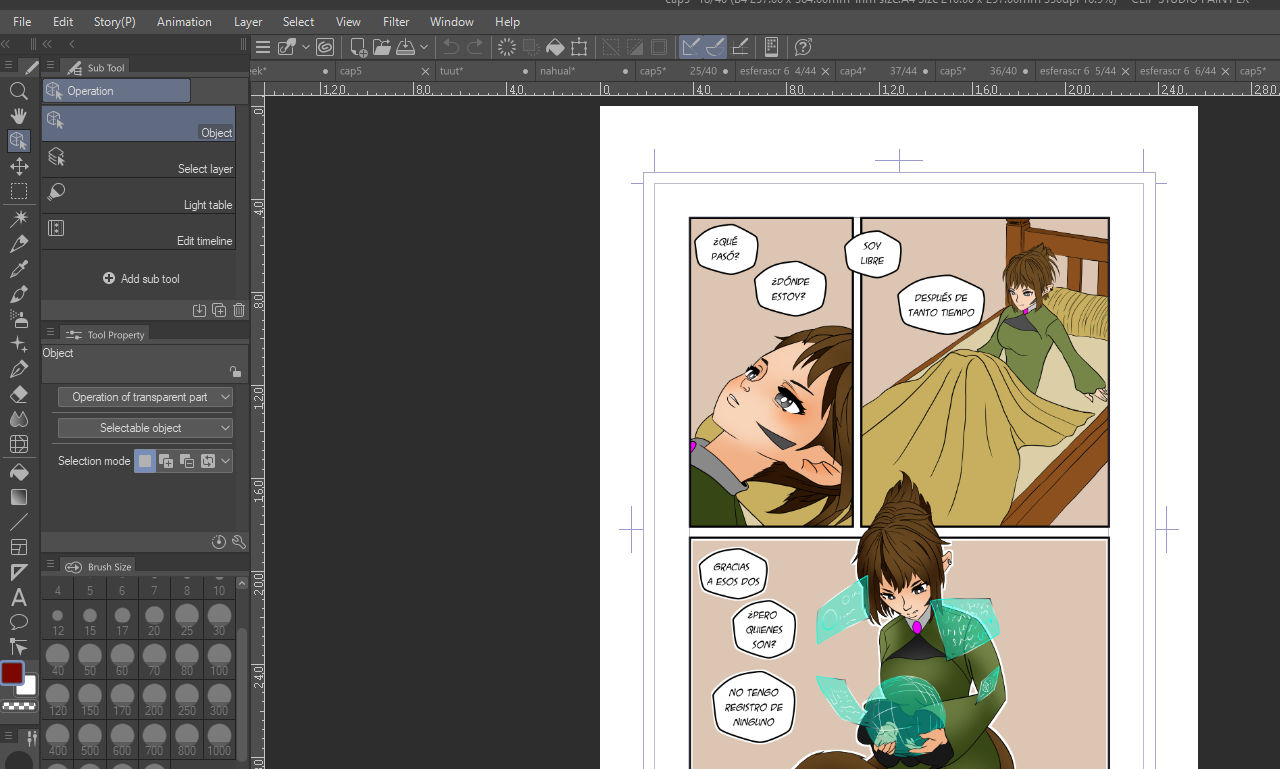The width and height of the screenshot is (1280, 769).
Task: Expand the save options dropdown arrow
Action: tap(424, 47)
